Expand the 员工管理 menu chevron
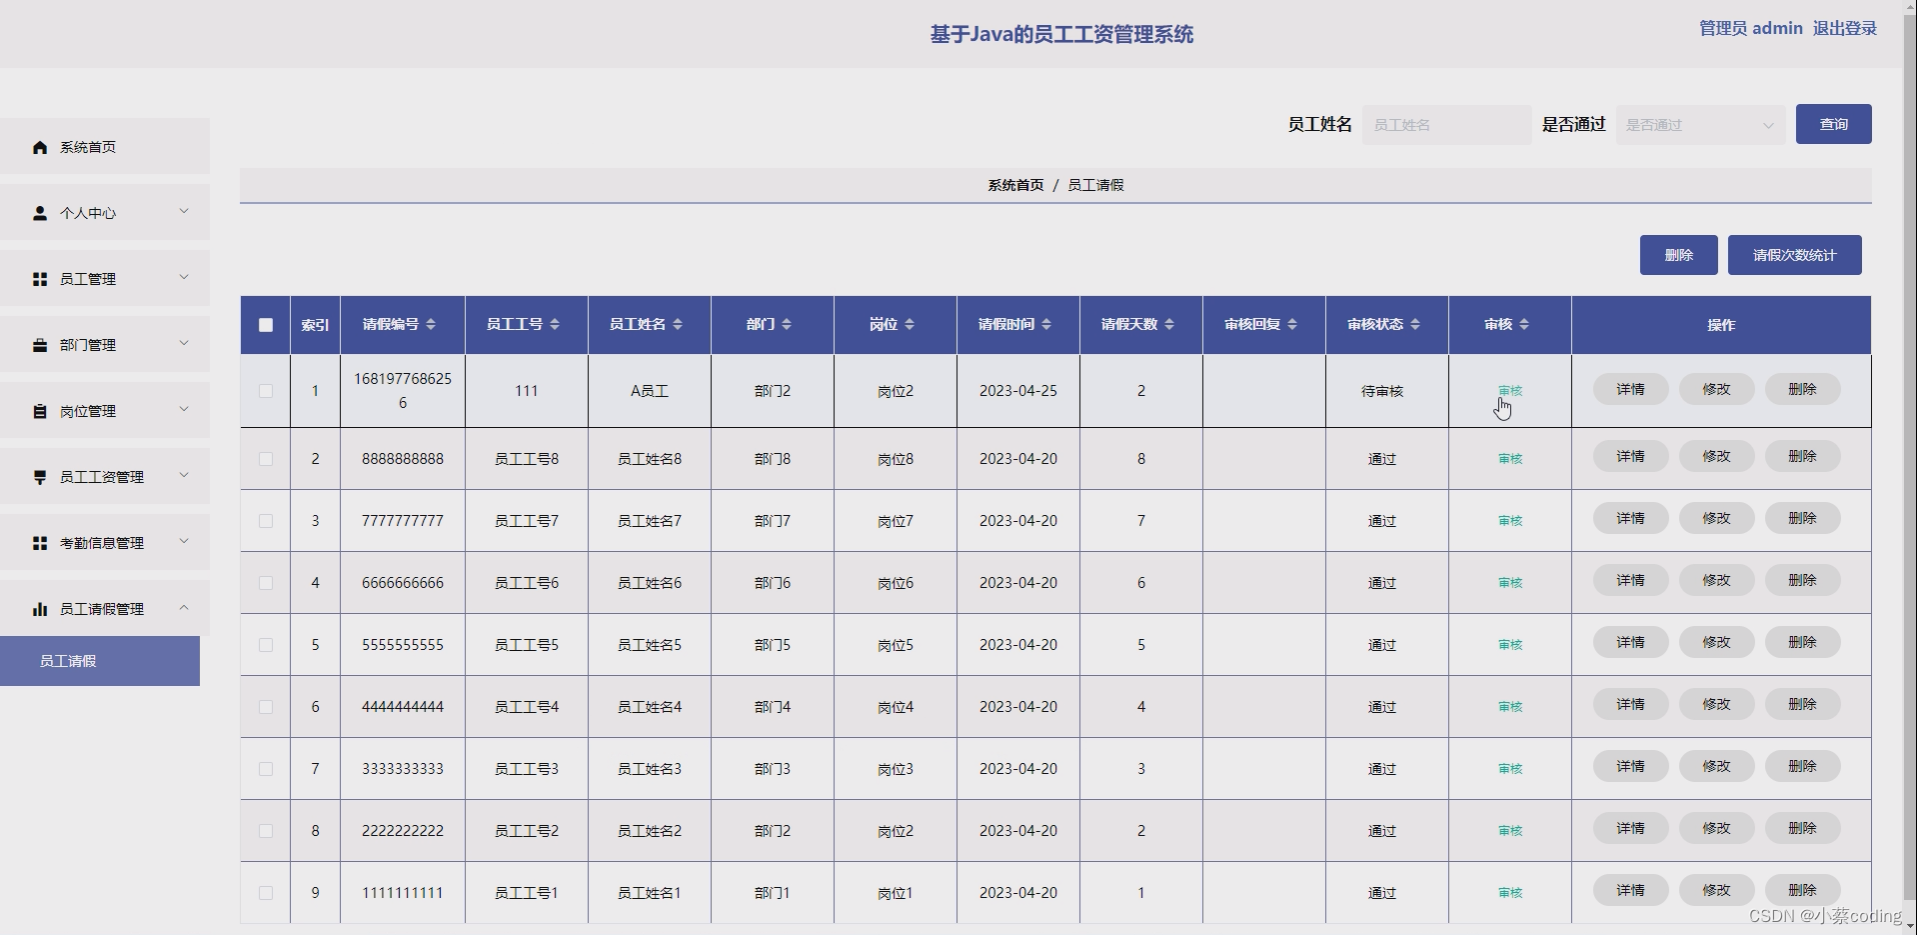The width and height of the screenshot is (1917, 935). pos(184,277)
